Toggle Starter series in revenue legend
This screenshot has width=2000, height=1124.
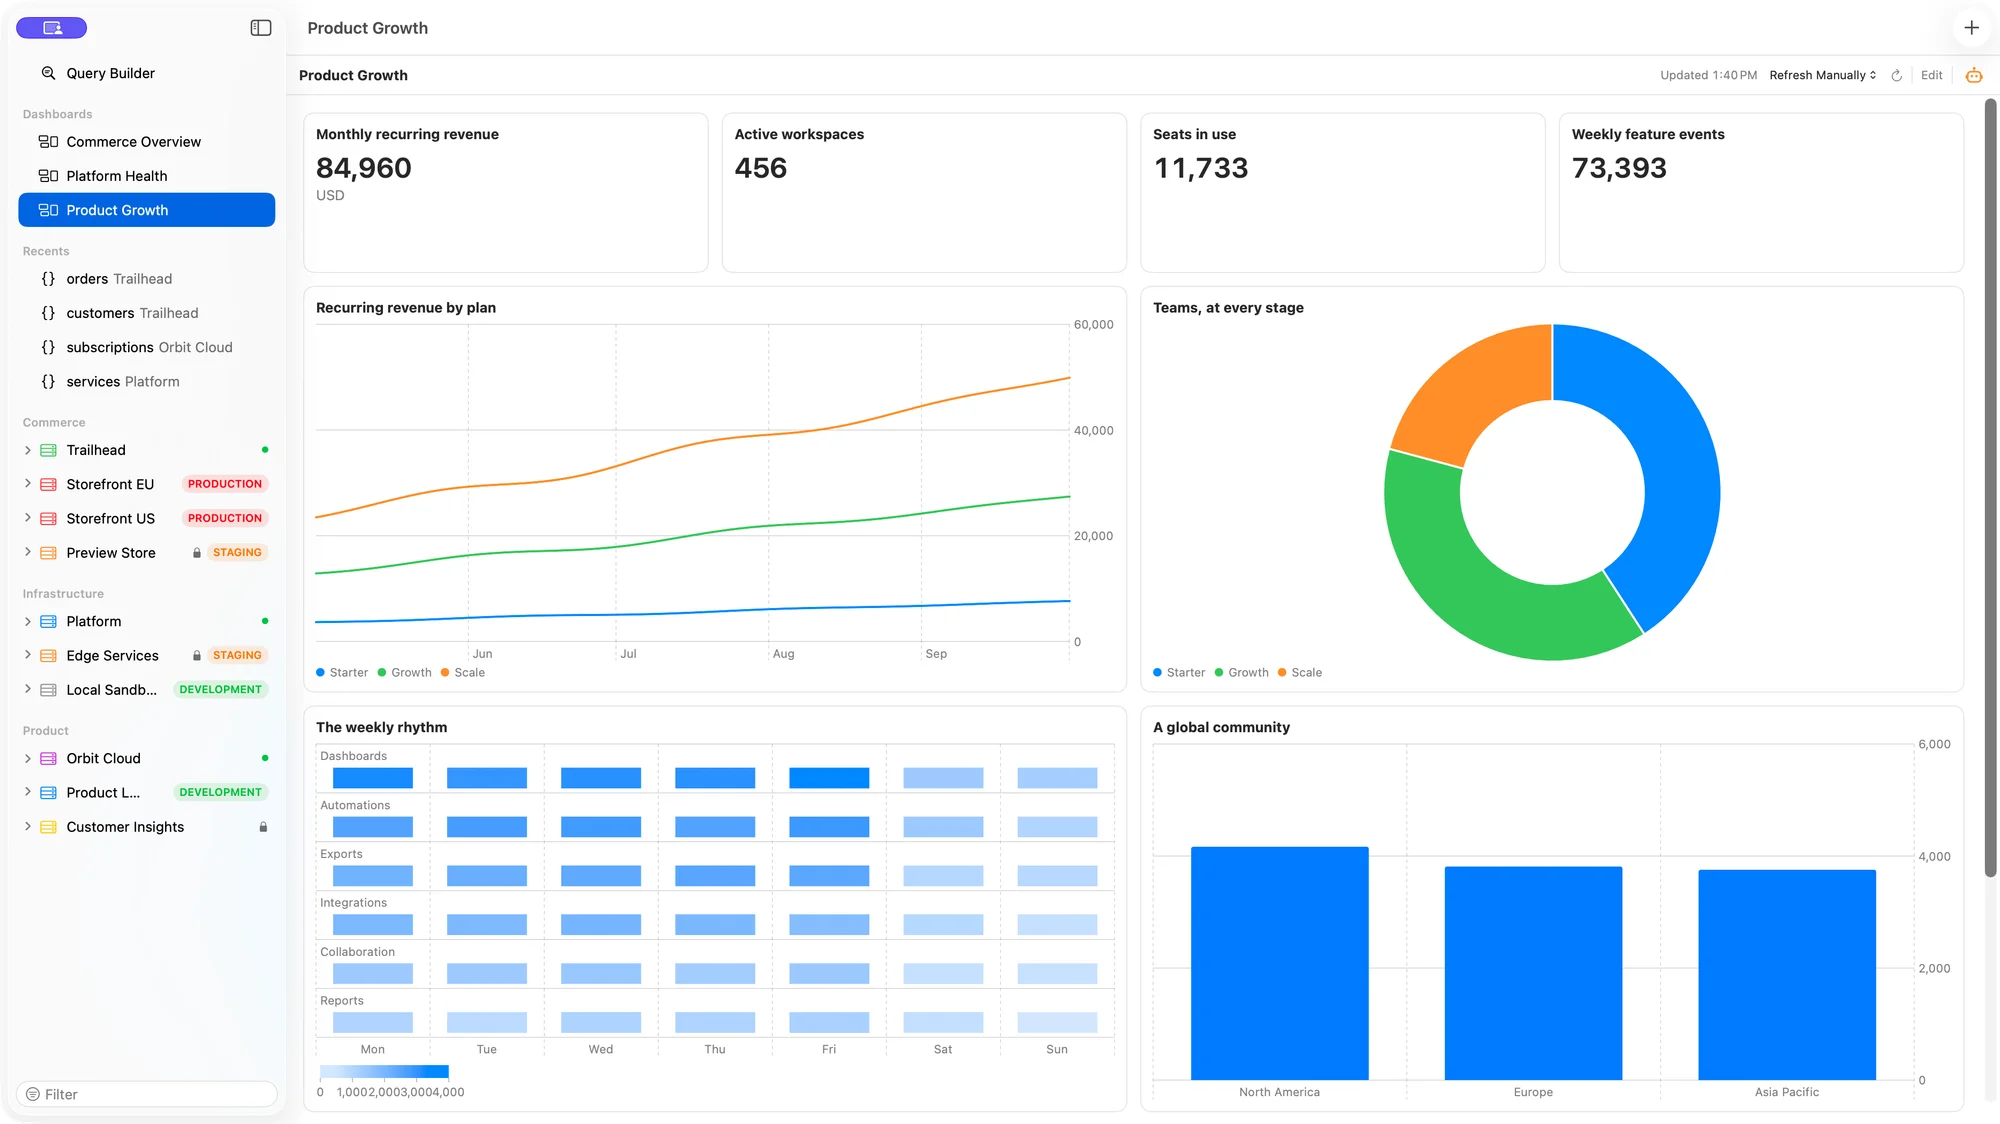[342, 673]
